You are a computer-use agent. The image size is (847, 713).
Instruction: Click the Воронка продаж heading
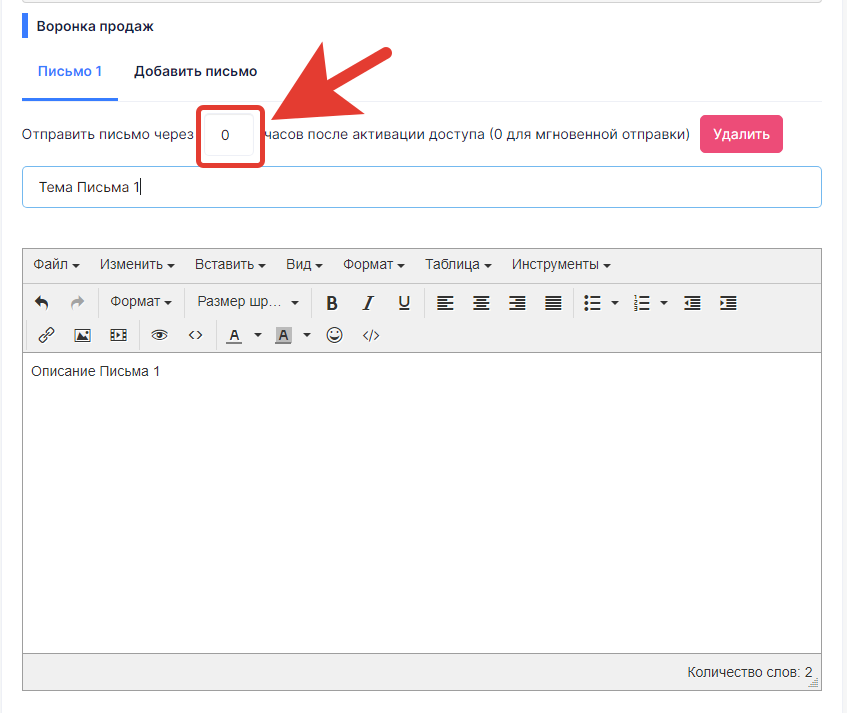pyautogui.click(x=95, y=26)
